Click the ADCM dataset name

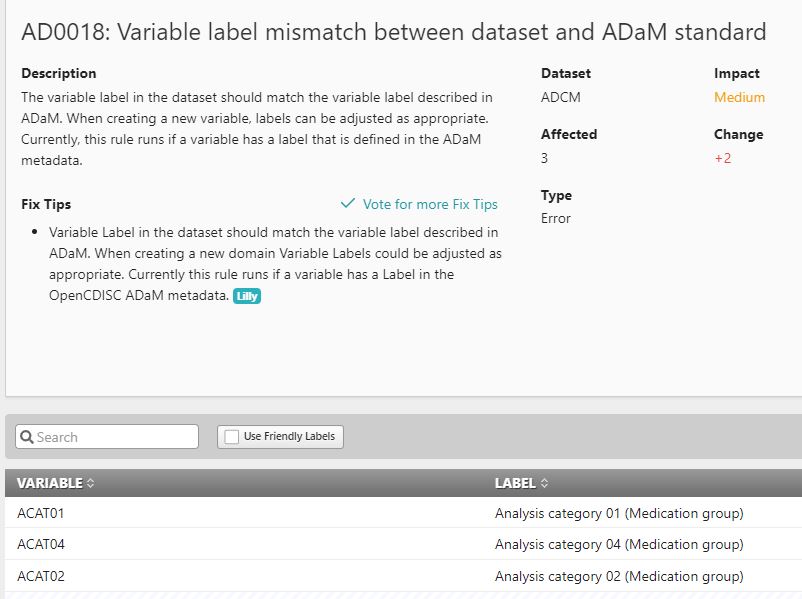pyautogui.click(x=561, y=97)
